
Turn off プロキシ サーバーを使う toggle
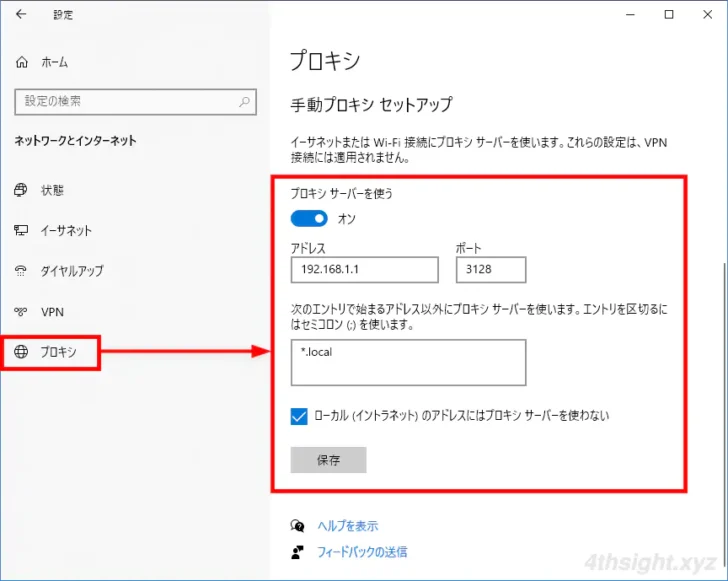(309, 219)
